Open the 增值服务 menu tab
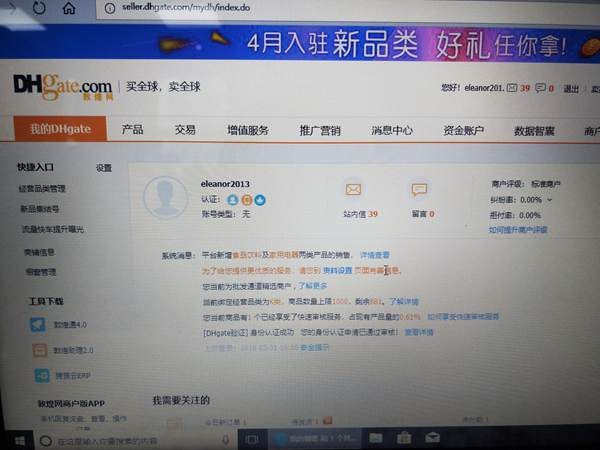The image size is (600, 450). [248, 130]
